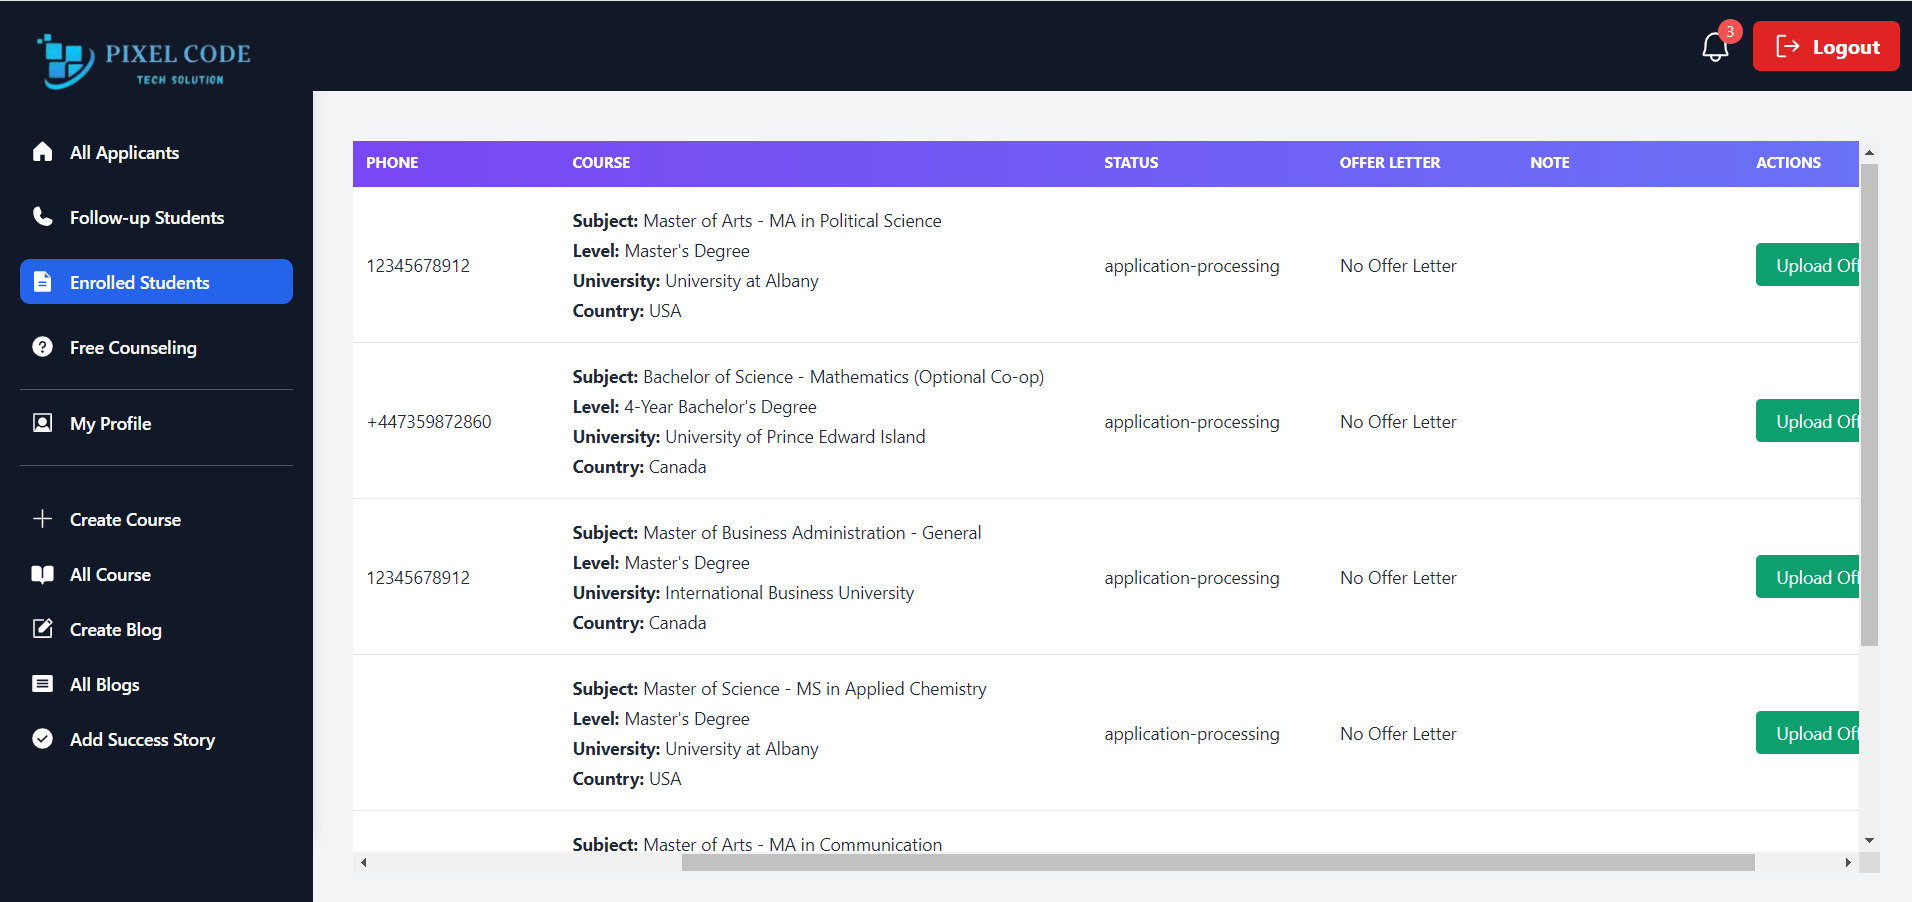Click the document icon beside Enrolled Students

(42, 282)
